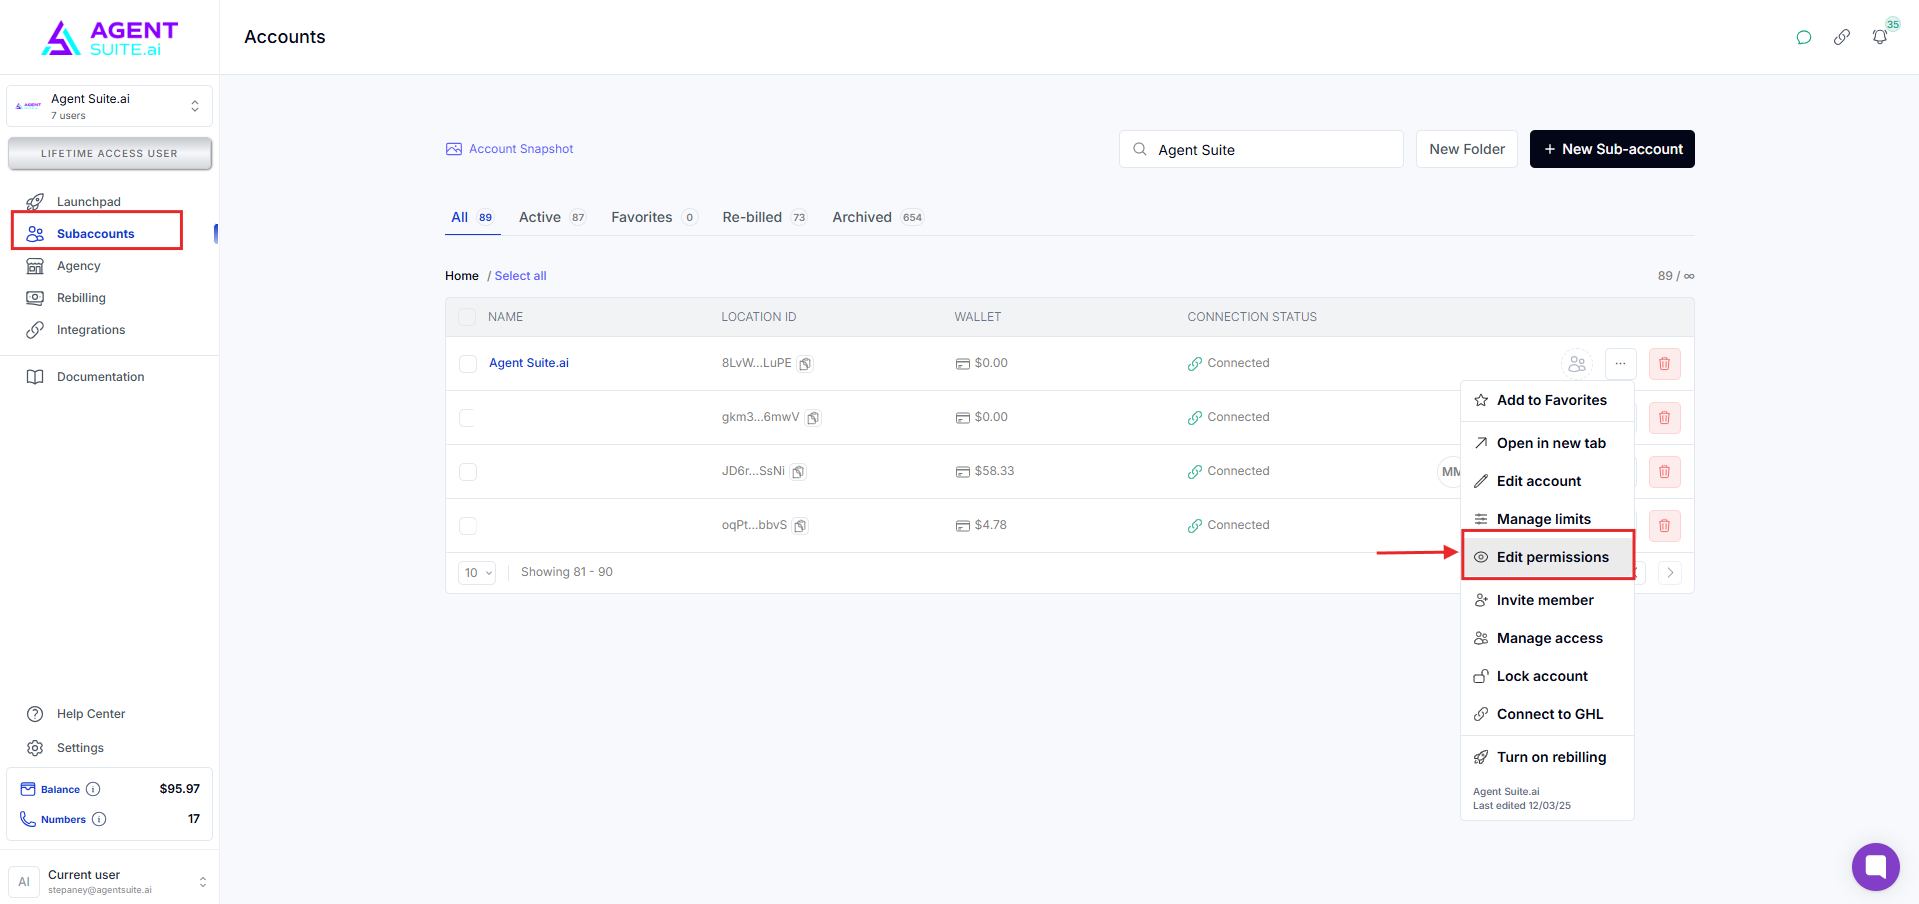
Task: Delete the gkm3...6mwV account row
Action: pyautogui.click(x=1665, y=418)
